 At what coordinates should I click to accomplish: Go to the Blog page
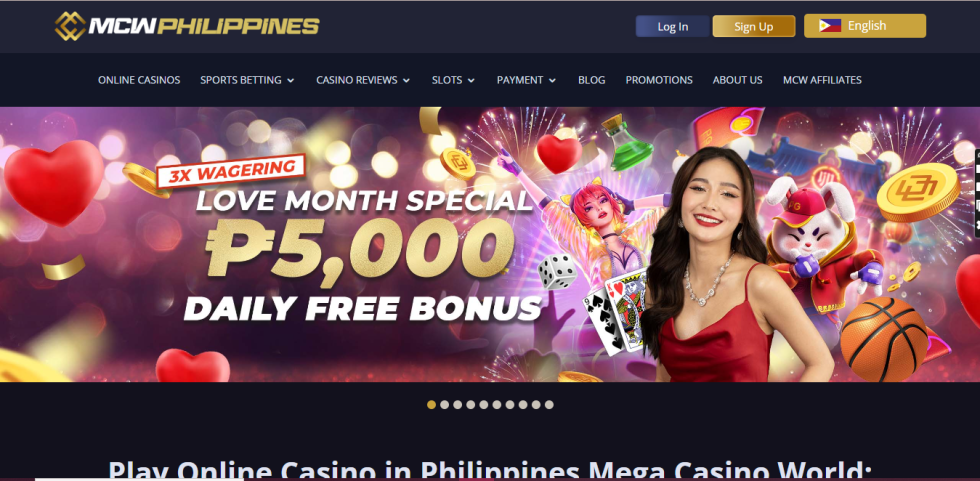point(591,80)
